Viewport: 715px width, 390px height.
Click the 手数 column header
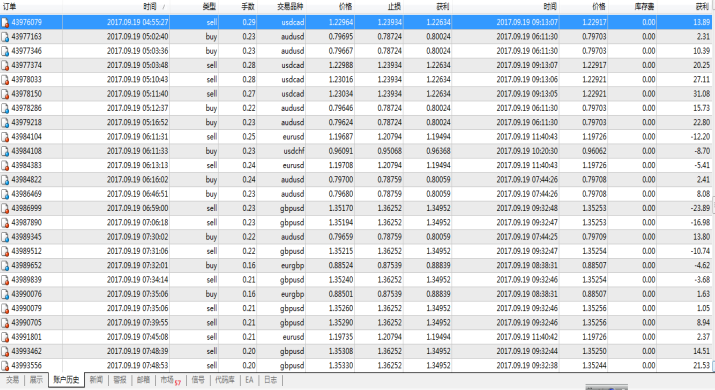point(248,6)
